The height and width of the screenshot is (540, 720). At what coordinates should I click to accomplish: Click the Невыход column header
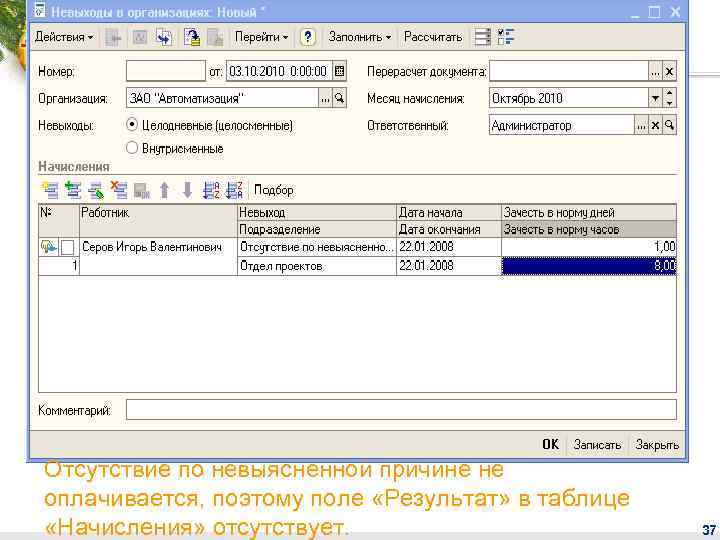click(x=316, y=213)
